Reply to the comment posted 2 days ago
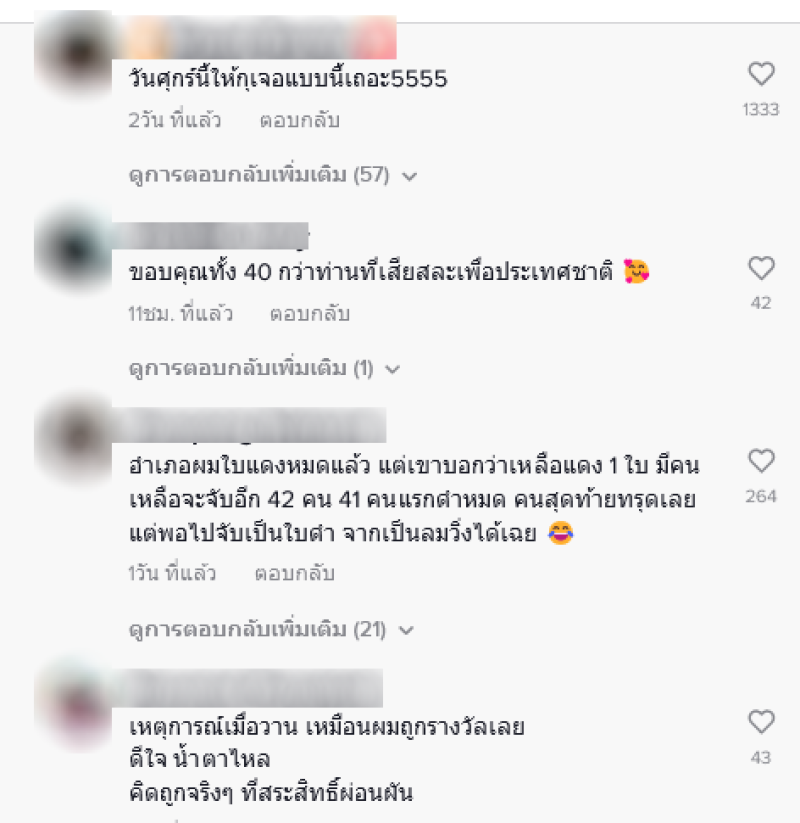The image size is (800, 823). pyautogui.click(x=299, y=121)
